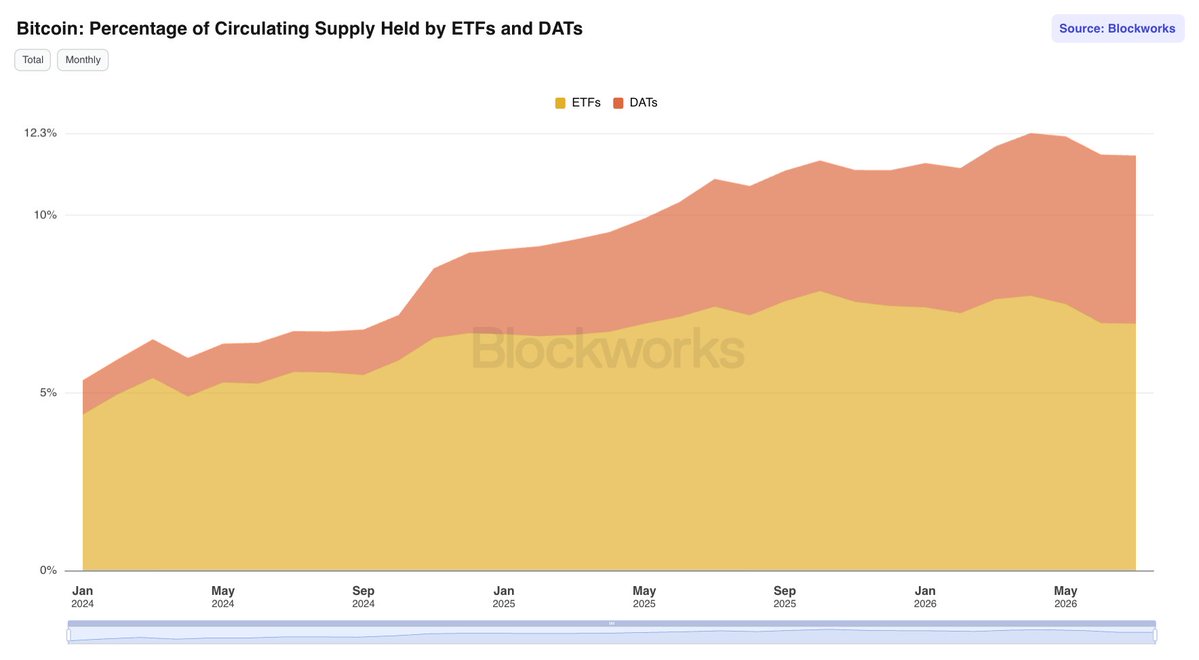Open the Source: Blockworks link
Viewport: 1199px width, 660px height.
1117,28
